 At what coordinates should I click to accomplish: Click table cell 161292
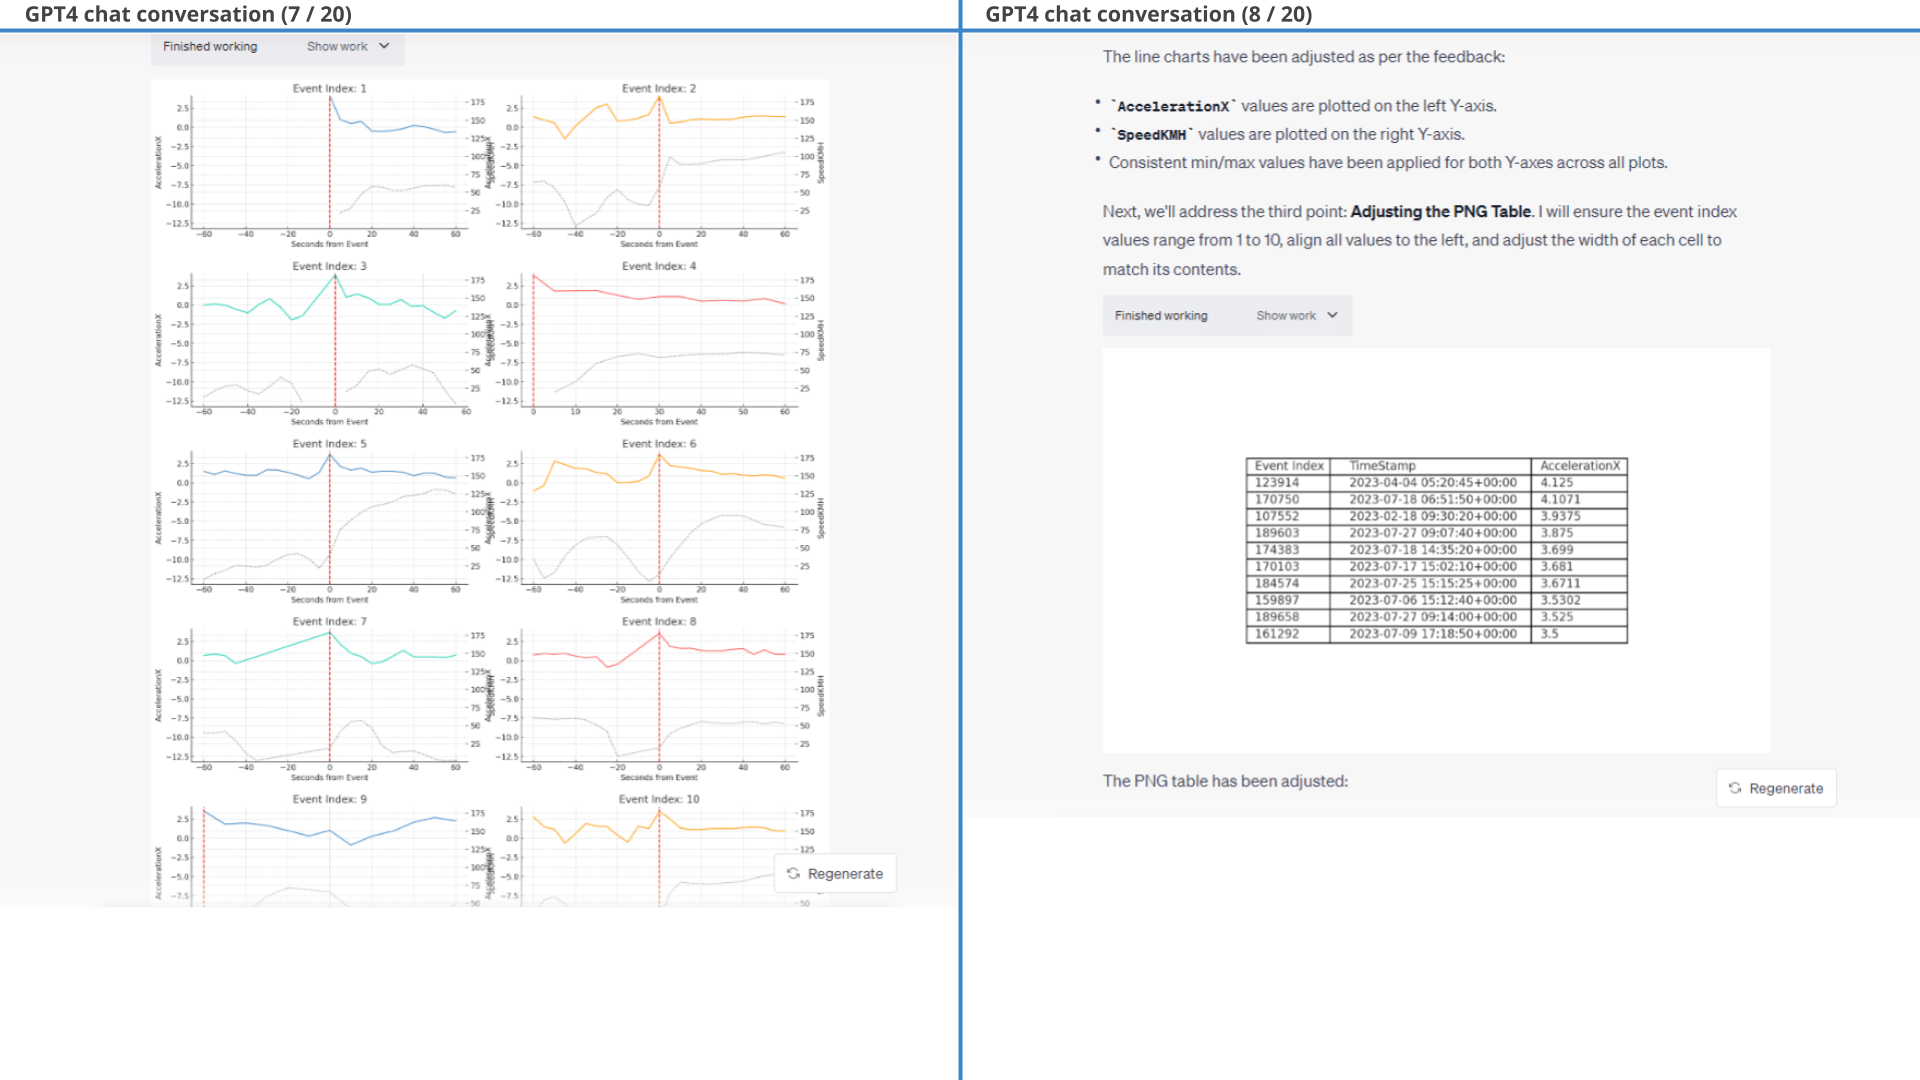pyautogui.click(x=1288, y=634)
